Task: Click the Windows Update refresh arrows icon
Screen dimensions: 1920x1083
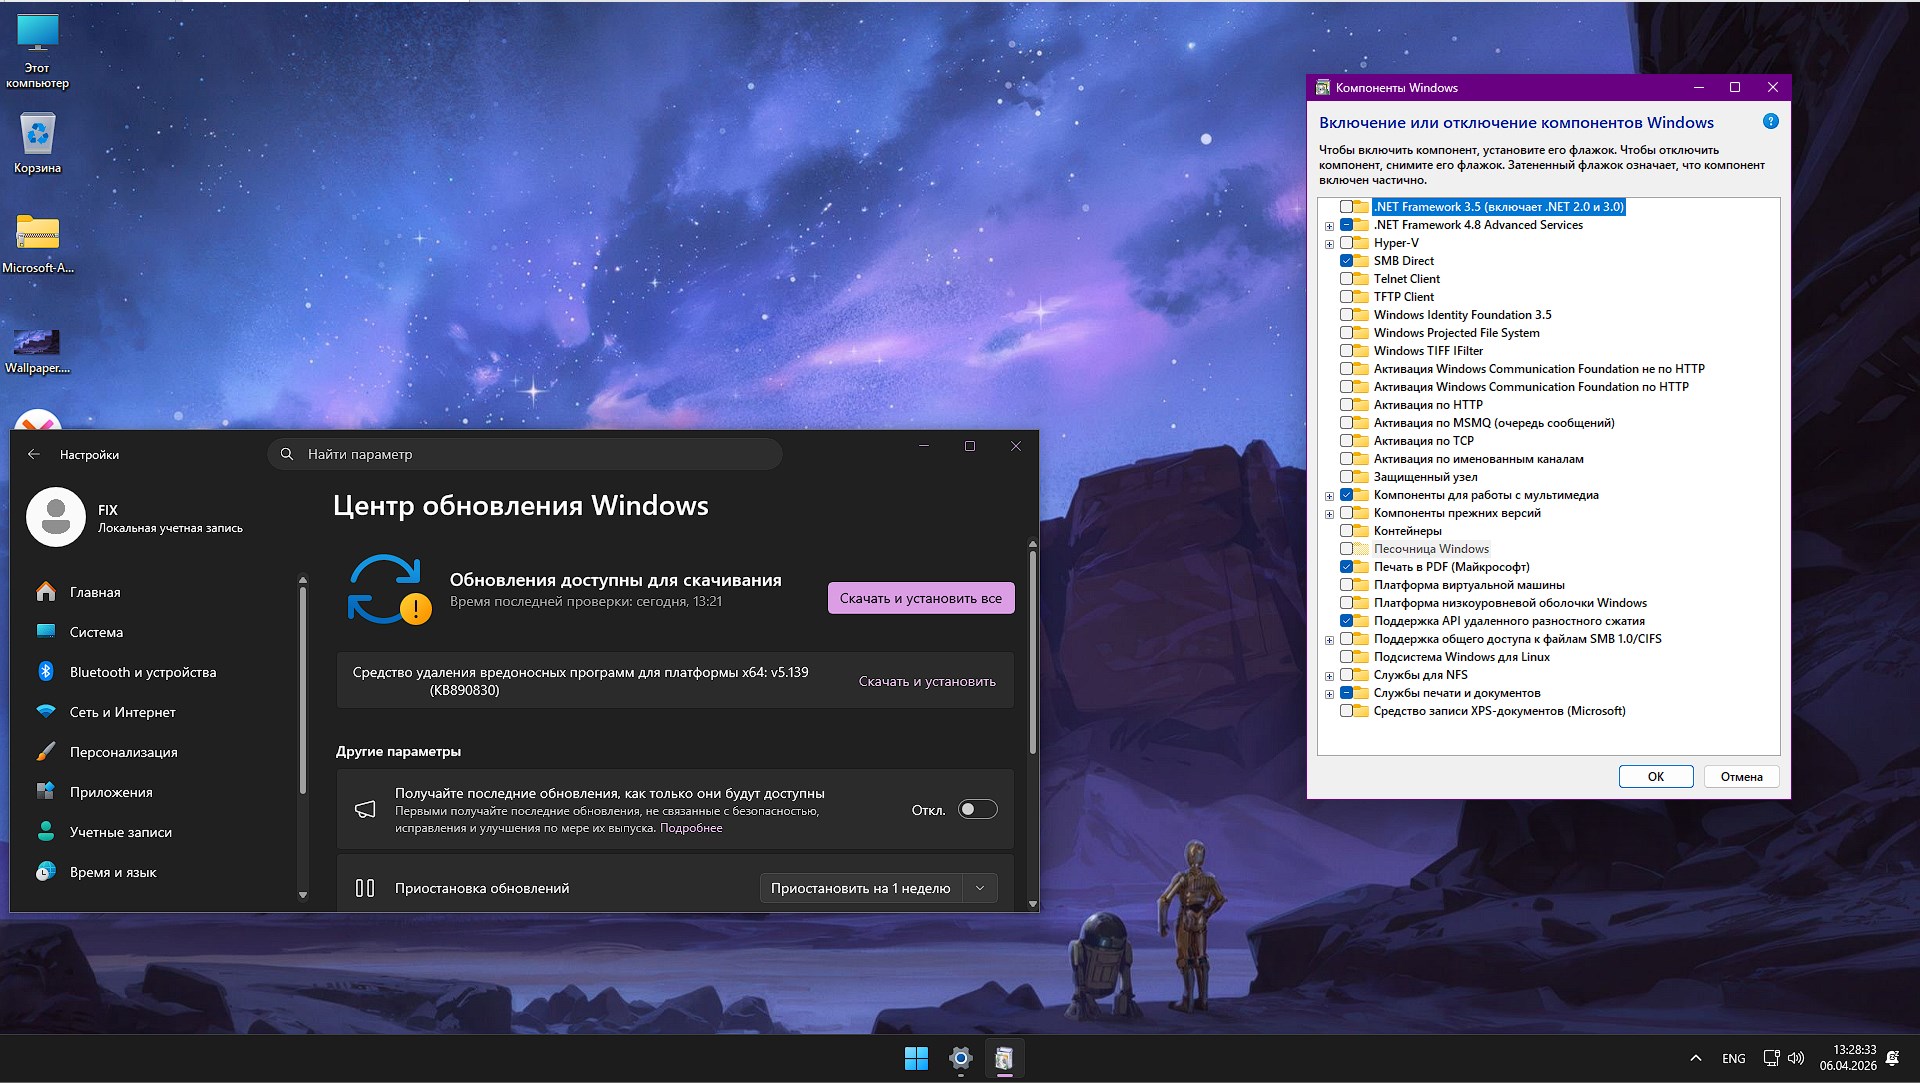Action: point(388,590)
